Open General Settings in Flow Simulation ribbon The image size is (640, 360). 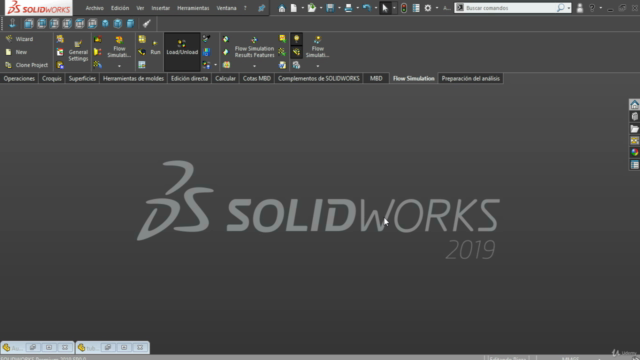pyautogui.click(x=78, y=51)
